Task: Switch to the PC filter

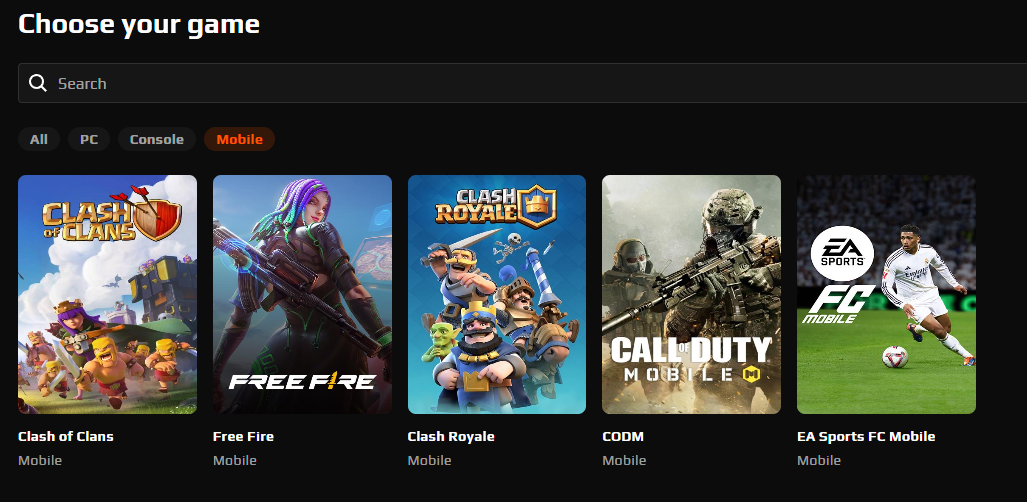Action: (89, 139)
